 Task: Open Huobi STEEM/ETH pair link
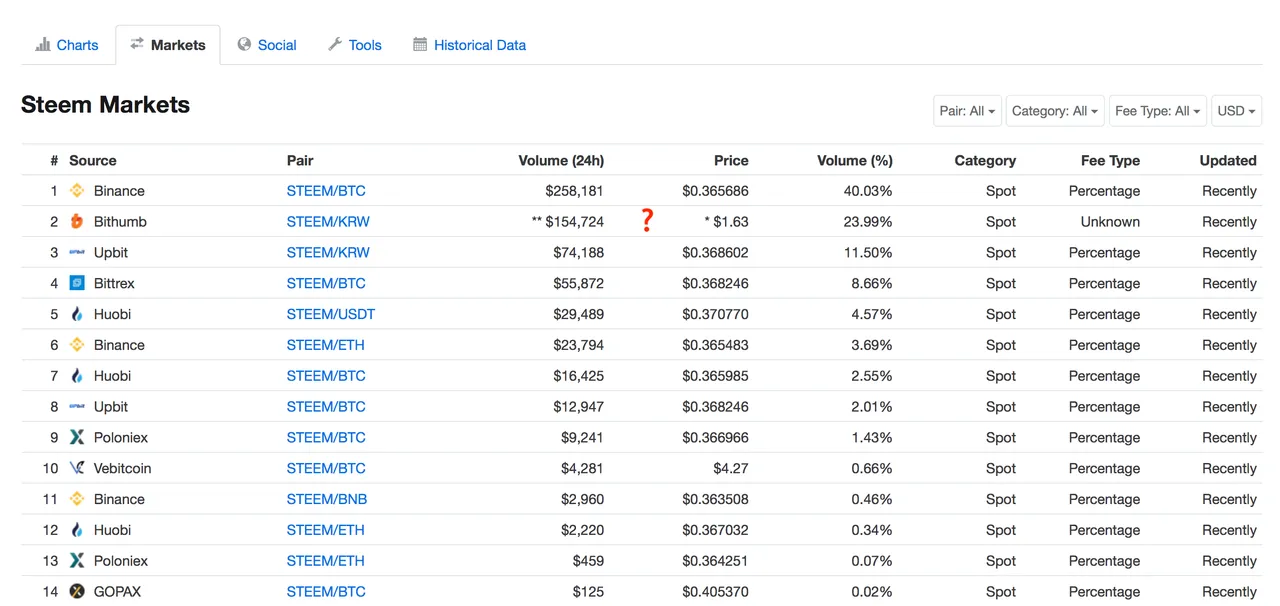326,530
